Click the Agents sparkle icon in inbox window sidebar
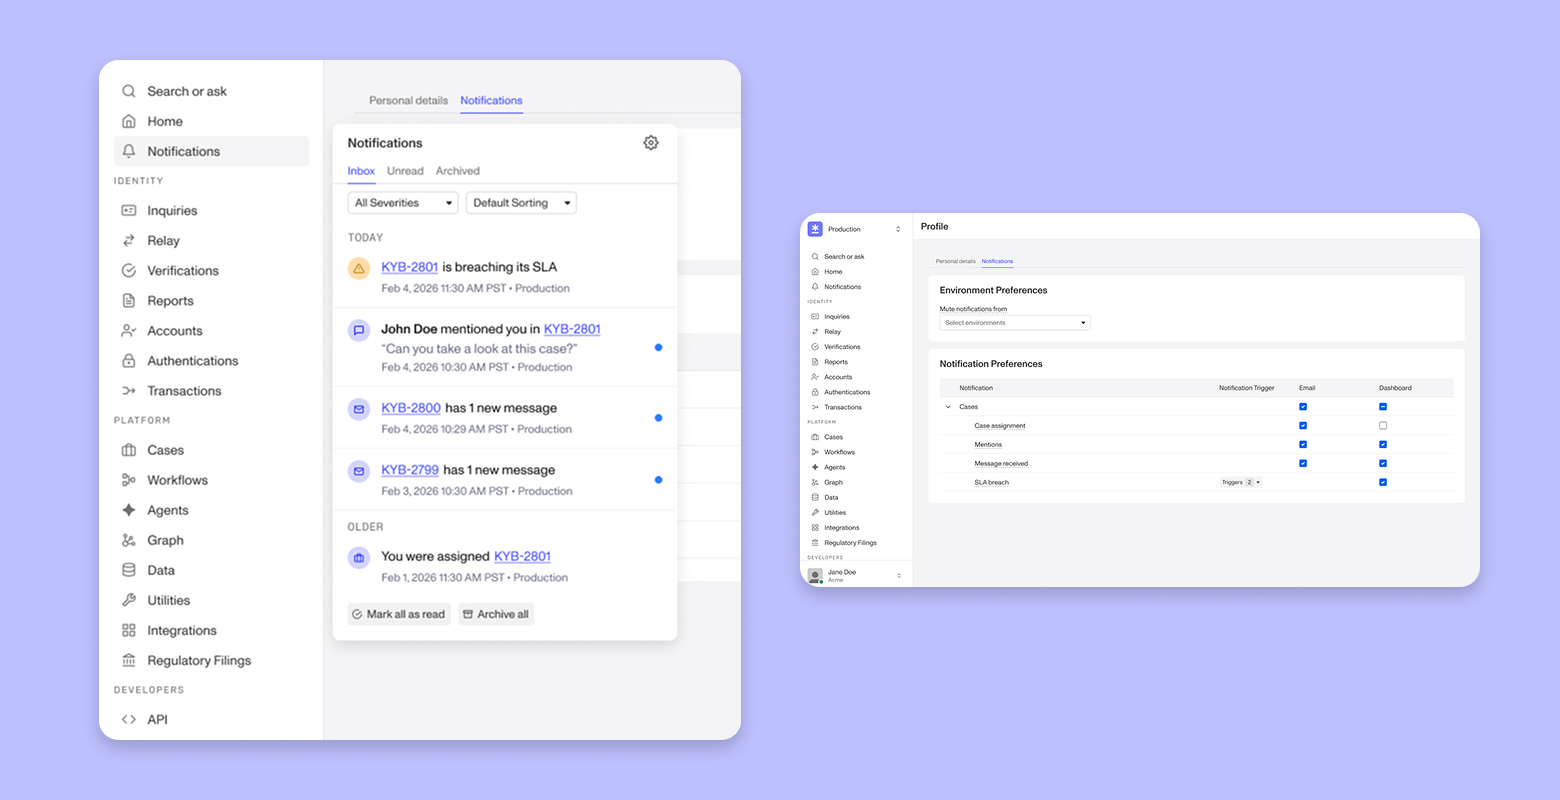The image size is (1560, 800). point(129,510)
